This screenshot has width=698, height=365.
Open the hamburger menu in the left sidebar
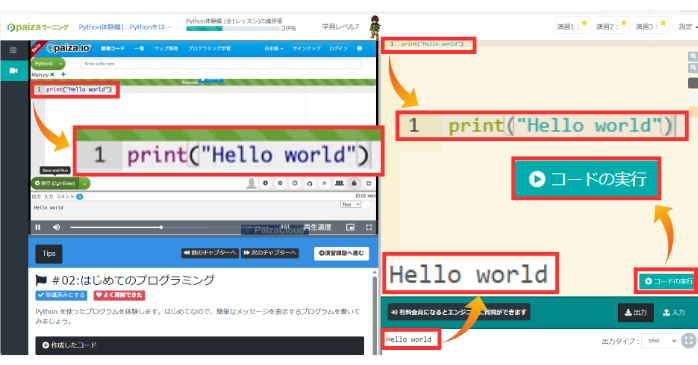pos(13,50)
